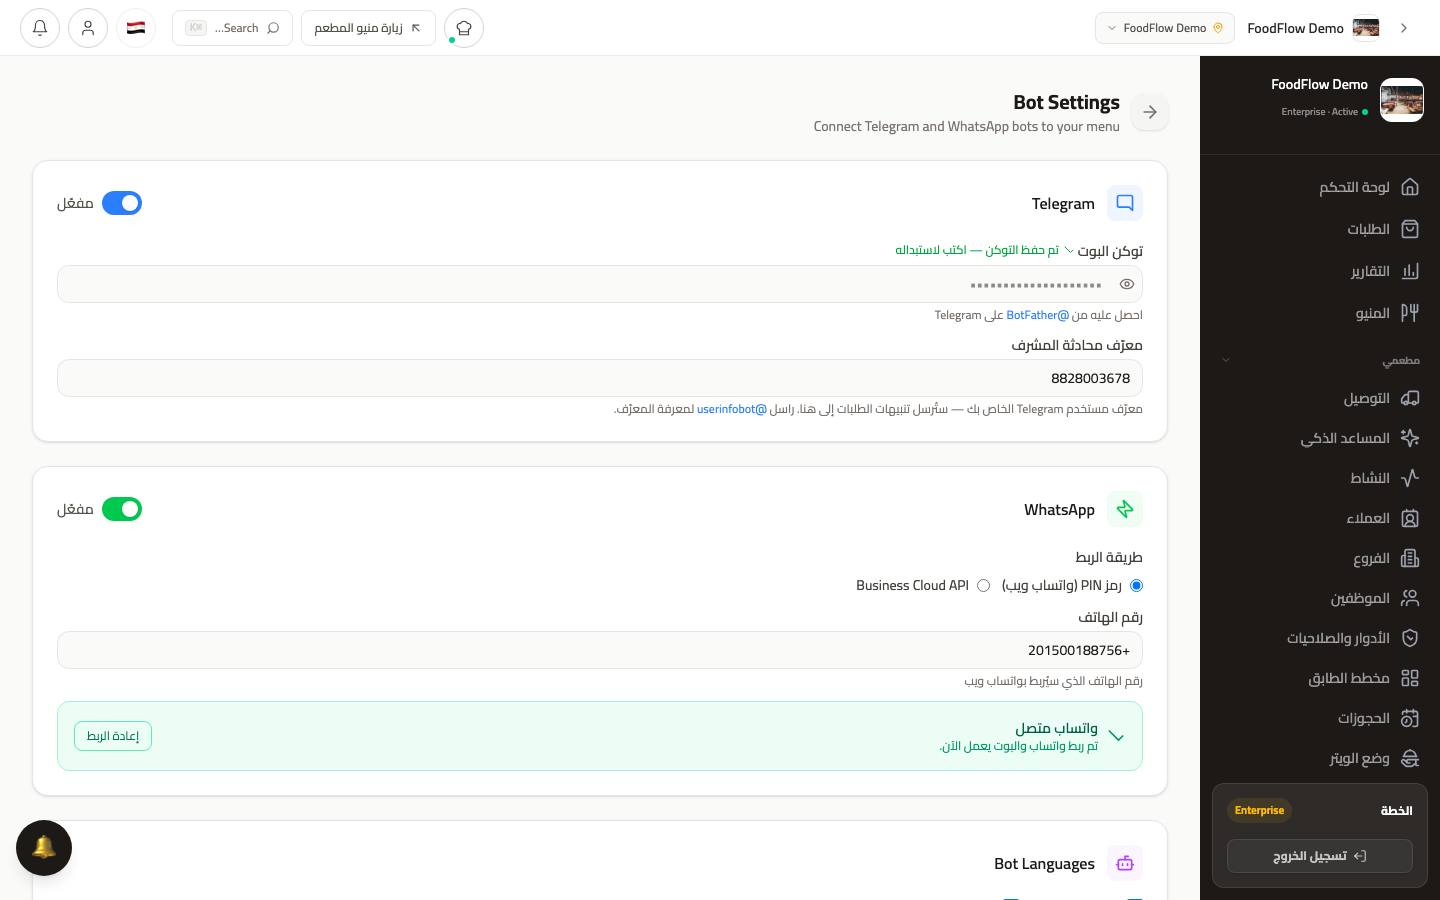Open the @BotFather link
The image size is (1440, 900).
(x=1038, y=315)
